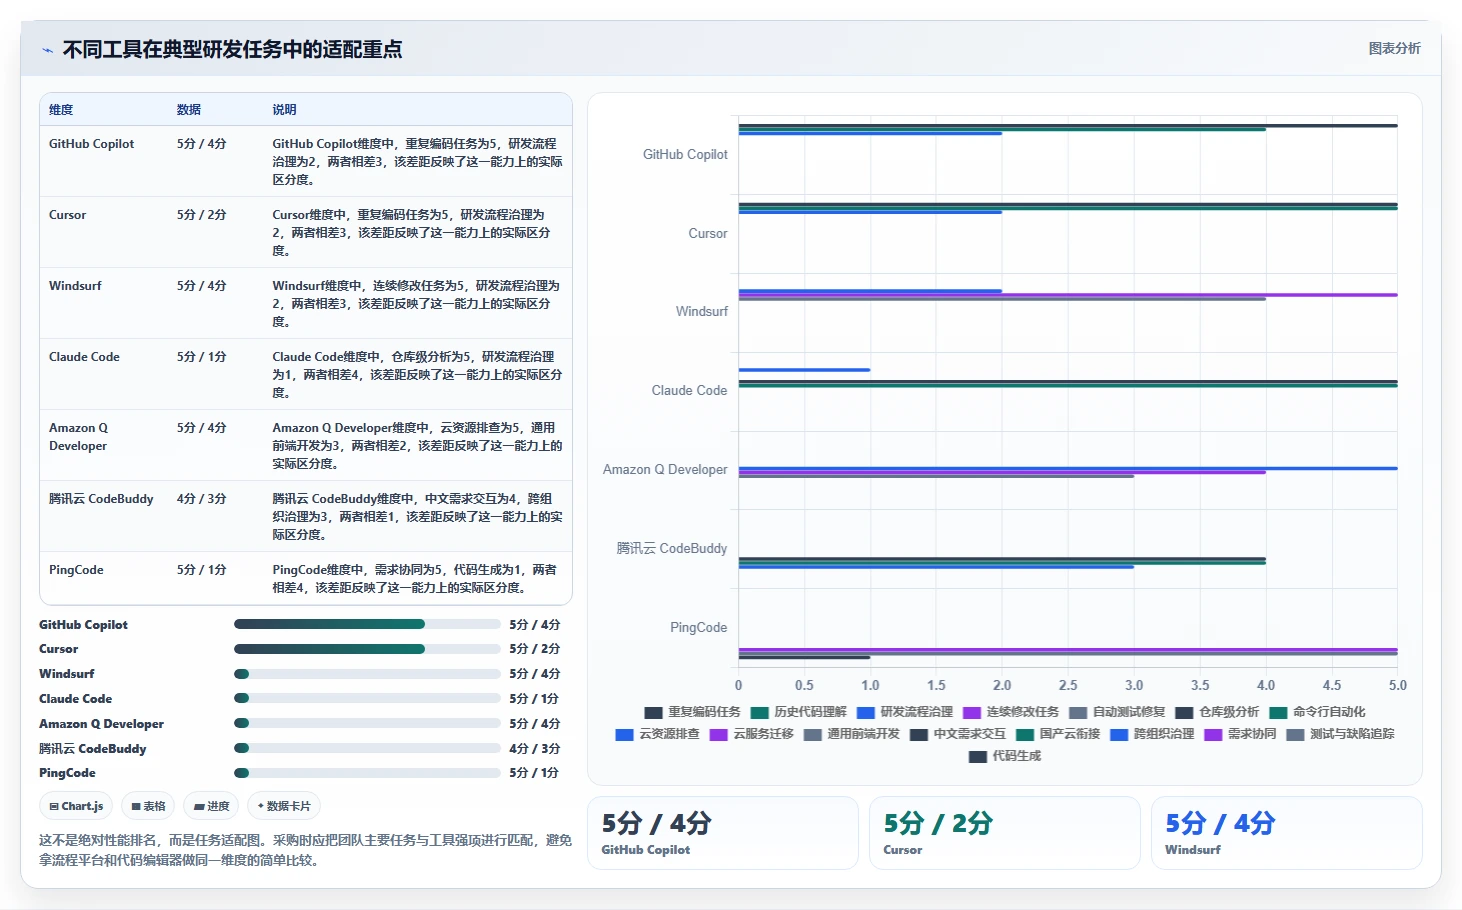This screenshot has height=910, width=1462.
Task: Click the 数据 column header
Action: pos(189,110)
